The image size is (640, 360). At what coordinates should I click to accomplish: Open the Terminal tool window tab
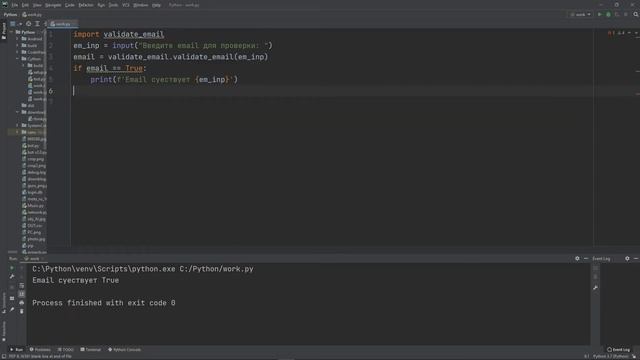click(x=91, y=350)
